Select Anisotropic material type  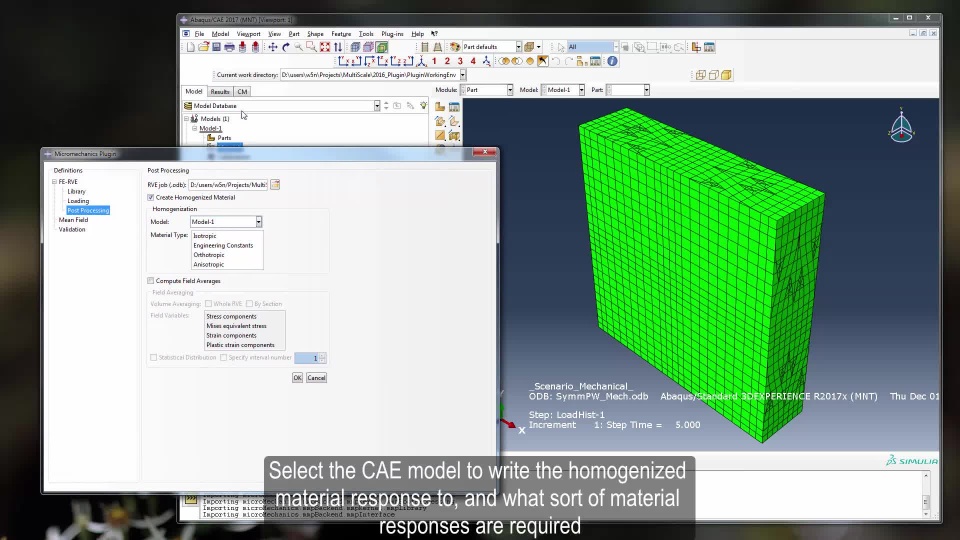(209, 264)
